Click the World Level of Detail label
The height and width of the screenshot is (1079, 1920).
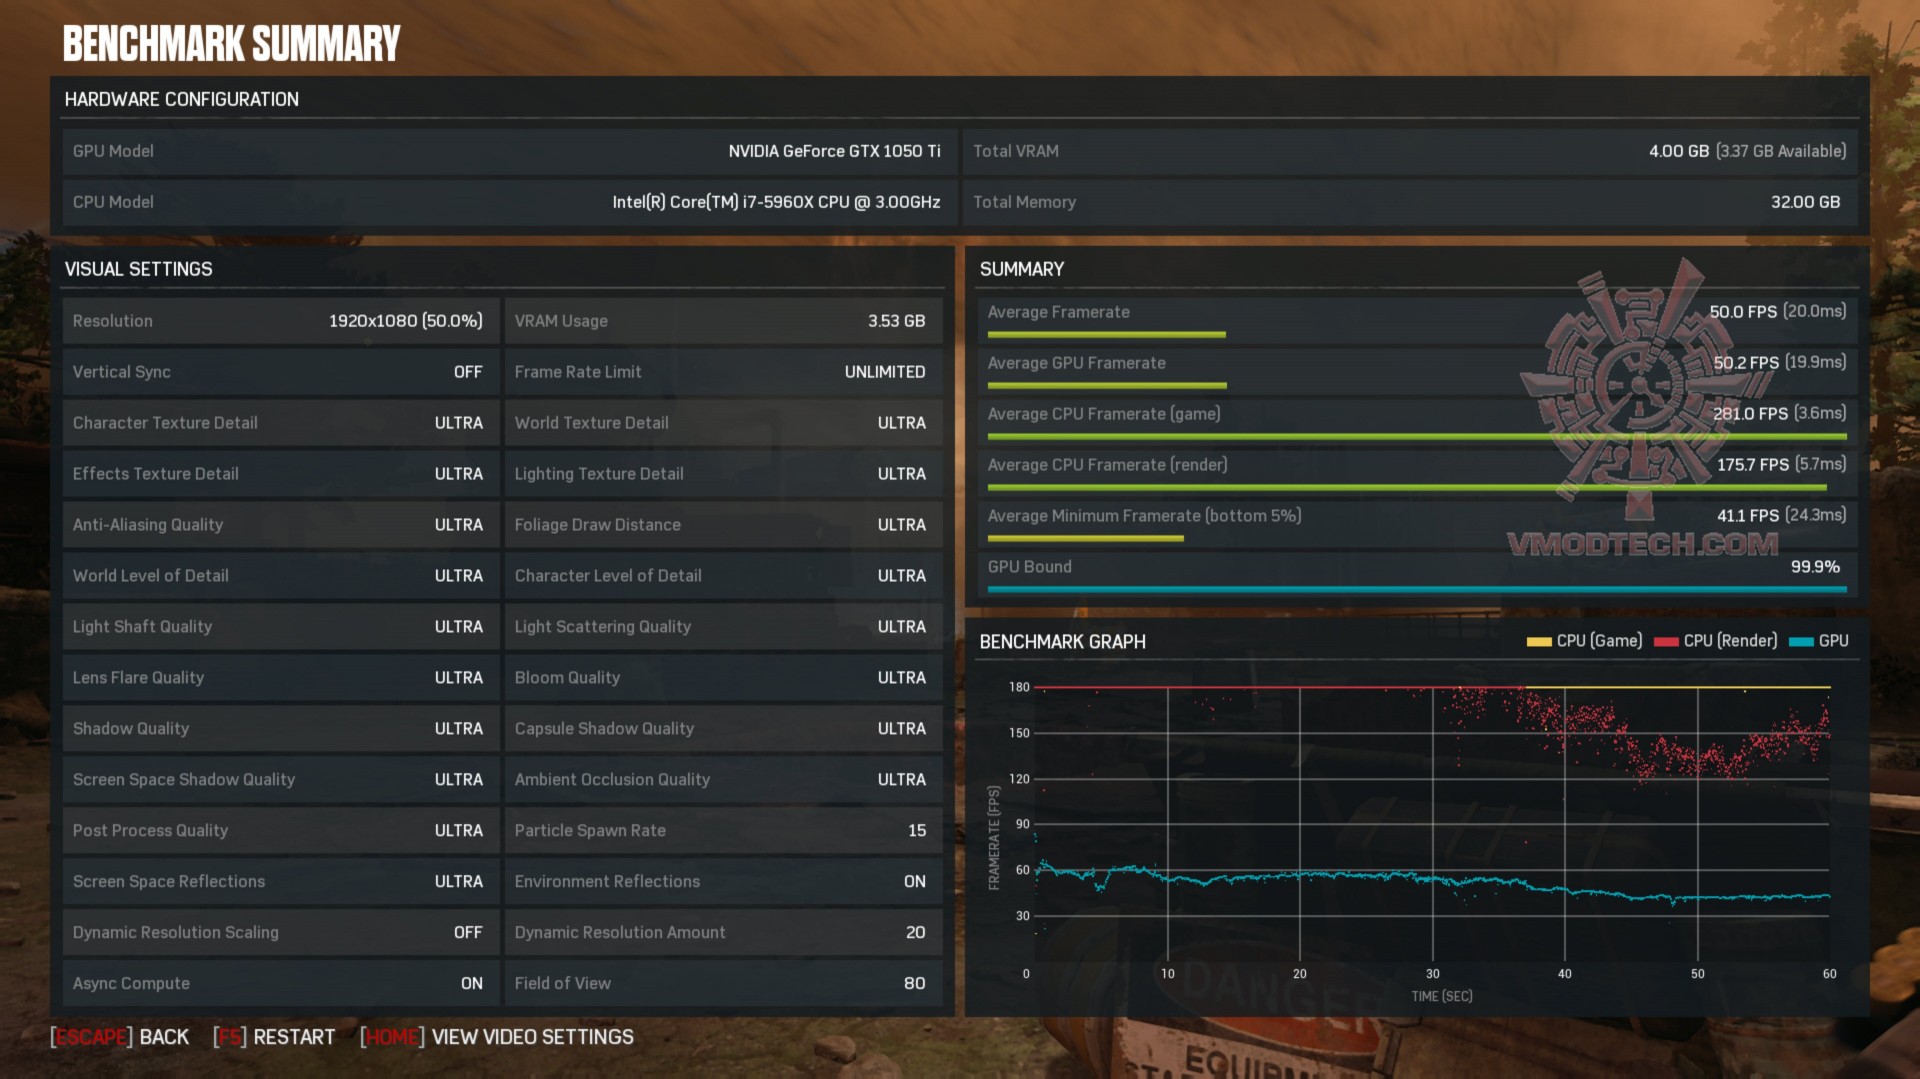pos(151,576)
